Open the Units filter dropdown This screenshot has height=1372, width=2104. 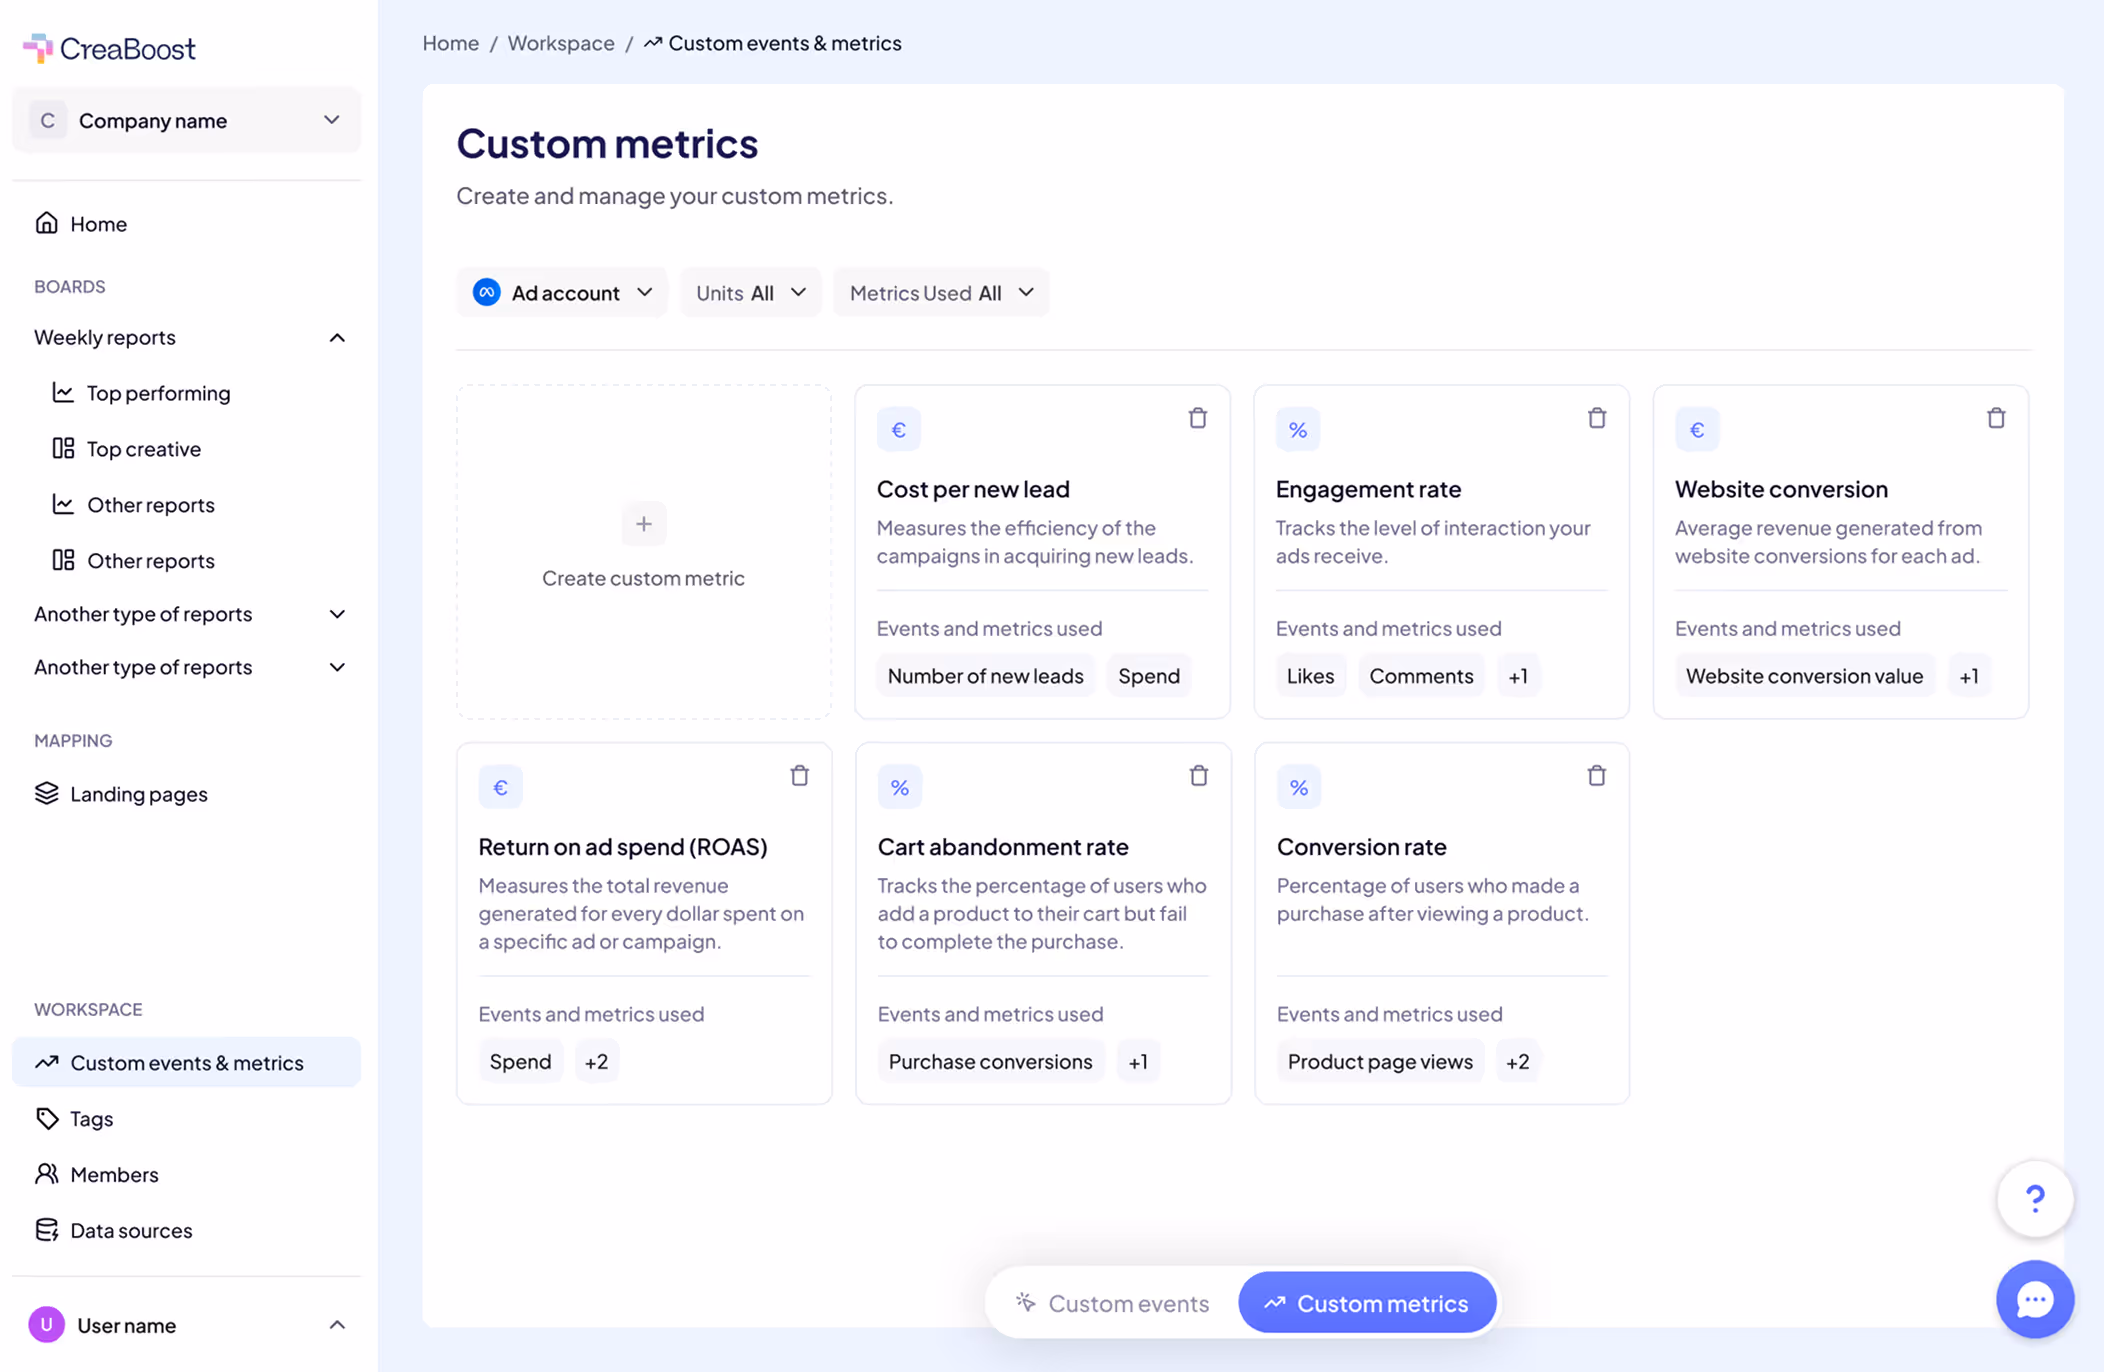[x=750, y=292]
